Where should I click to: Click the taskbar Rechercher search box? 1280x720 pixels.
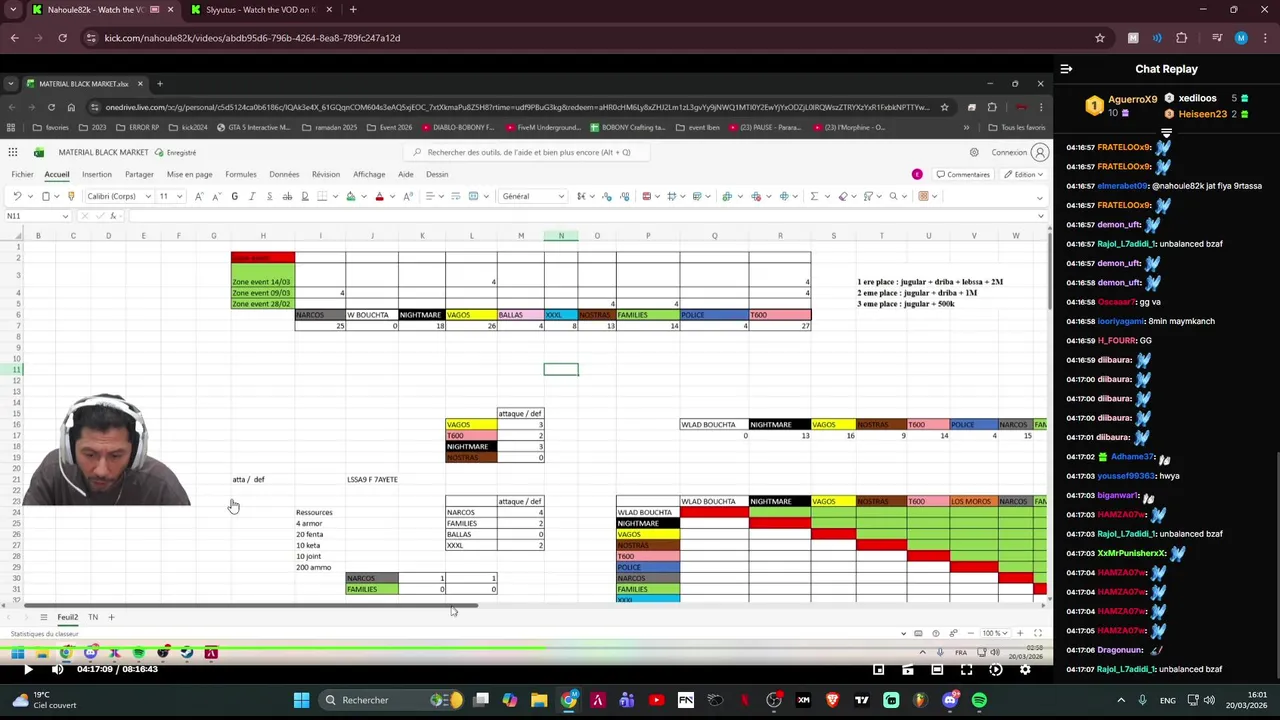pos(392,700)
